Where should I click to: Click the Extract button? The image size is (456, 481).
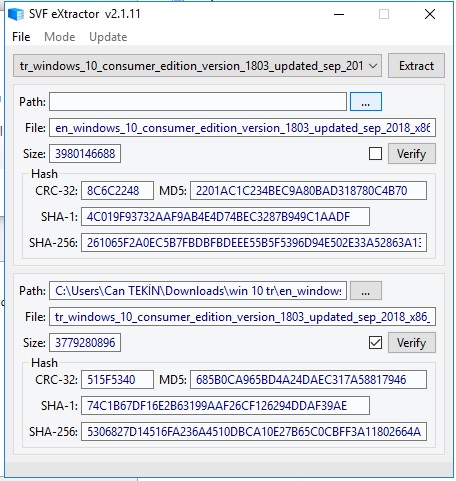click(x=416, y=66)
